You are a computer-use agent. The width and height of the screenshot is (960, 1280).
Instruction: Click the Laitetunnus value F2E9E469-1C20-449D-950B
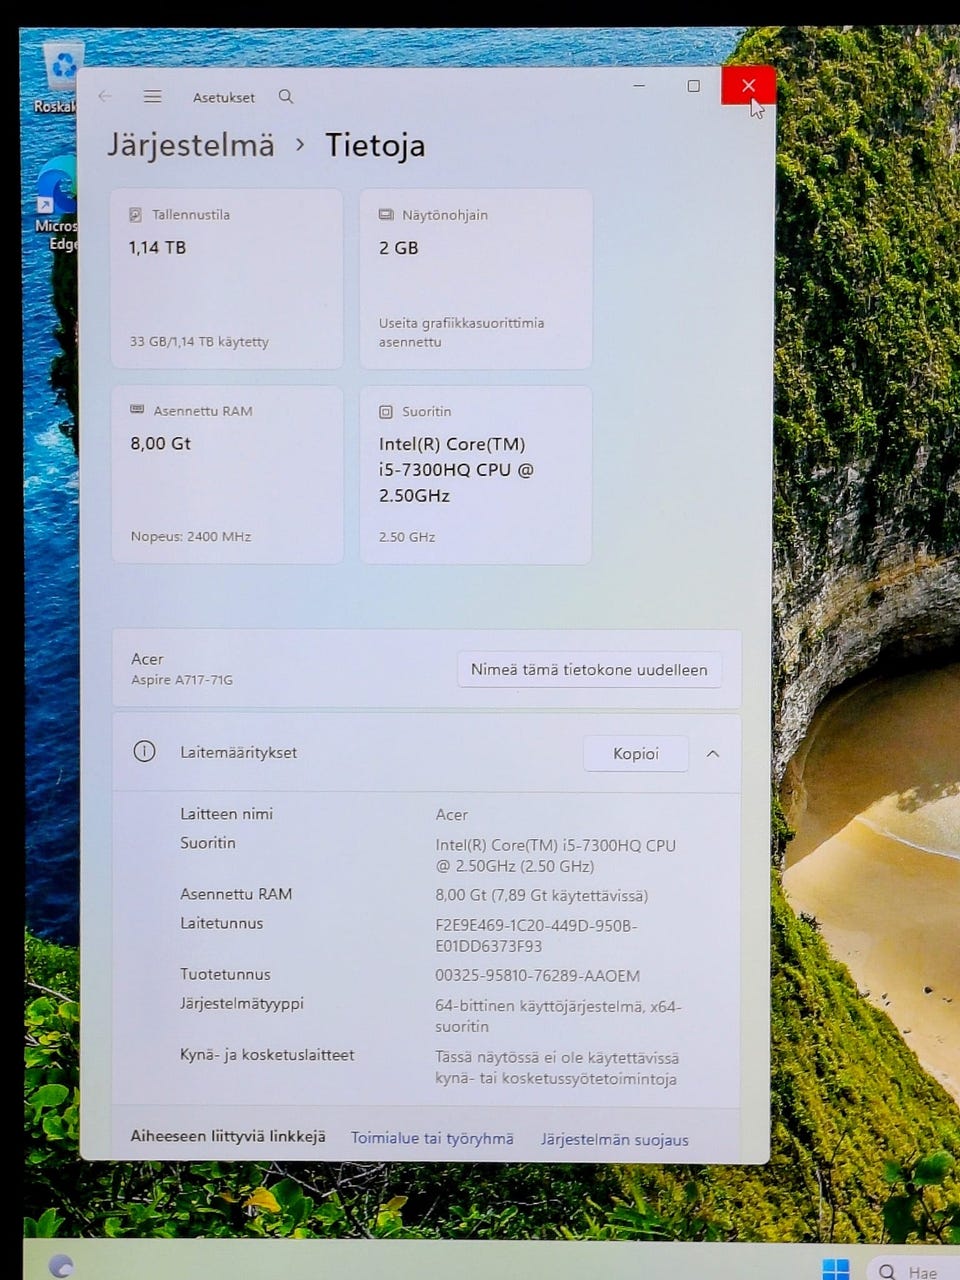(x=536, y=935)
